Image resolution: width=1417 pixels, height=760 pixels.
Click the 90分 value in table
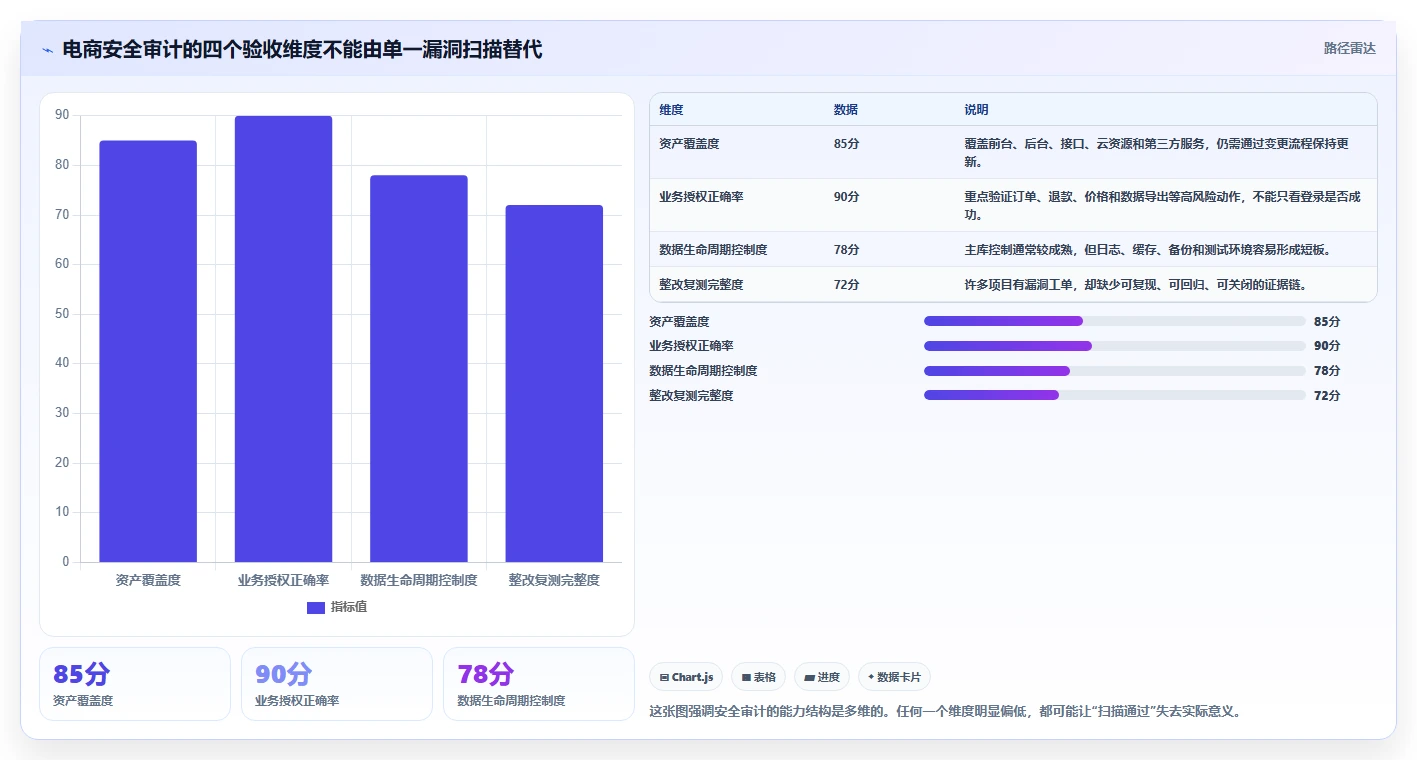[846, 197]
